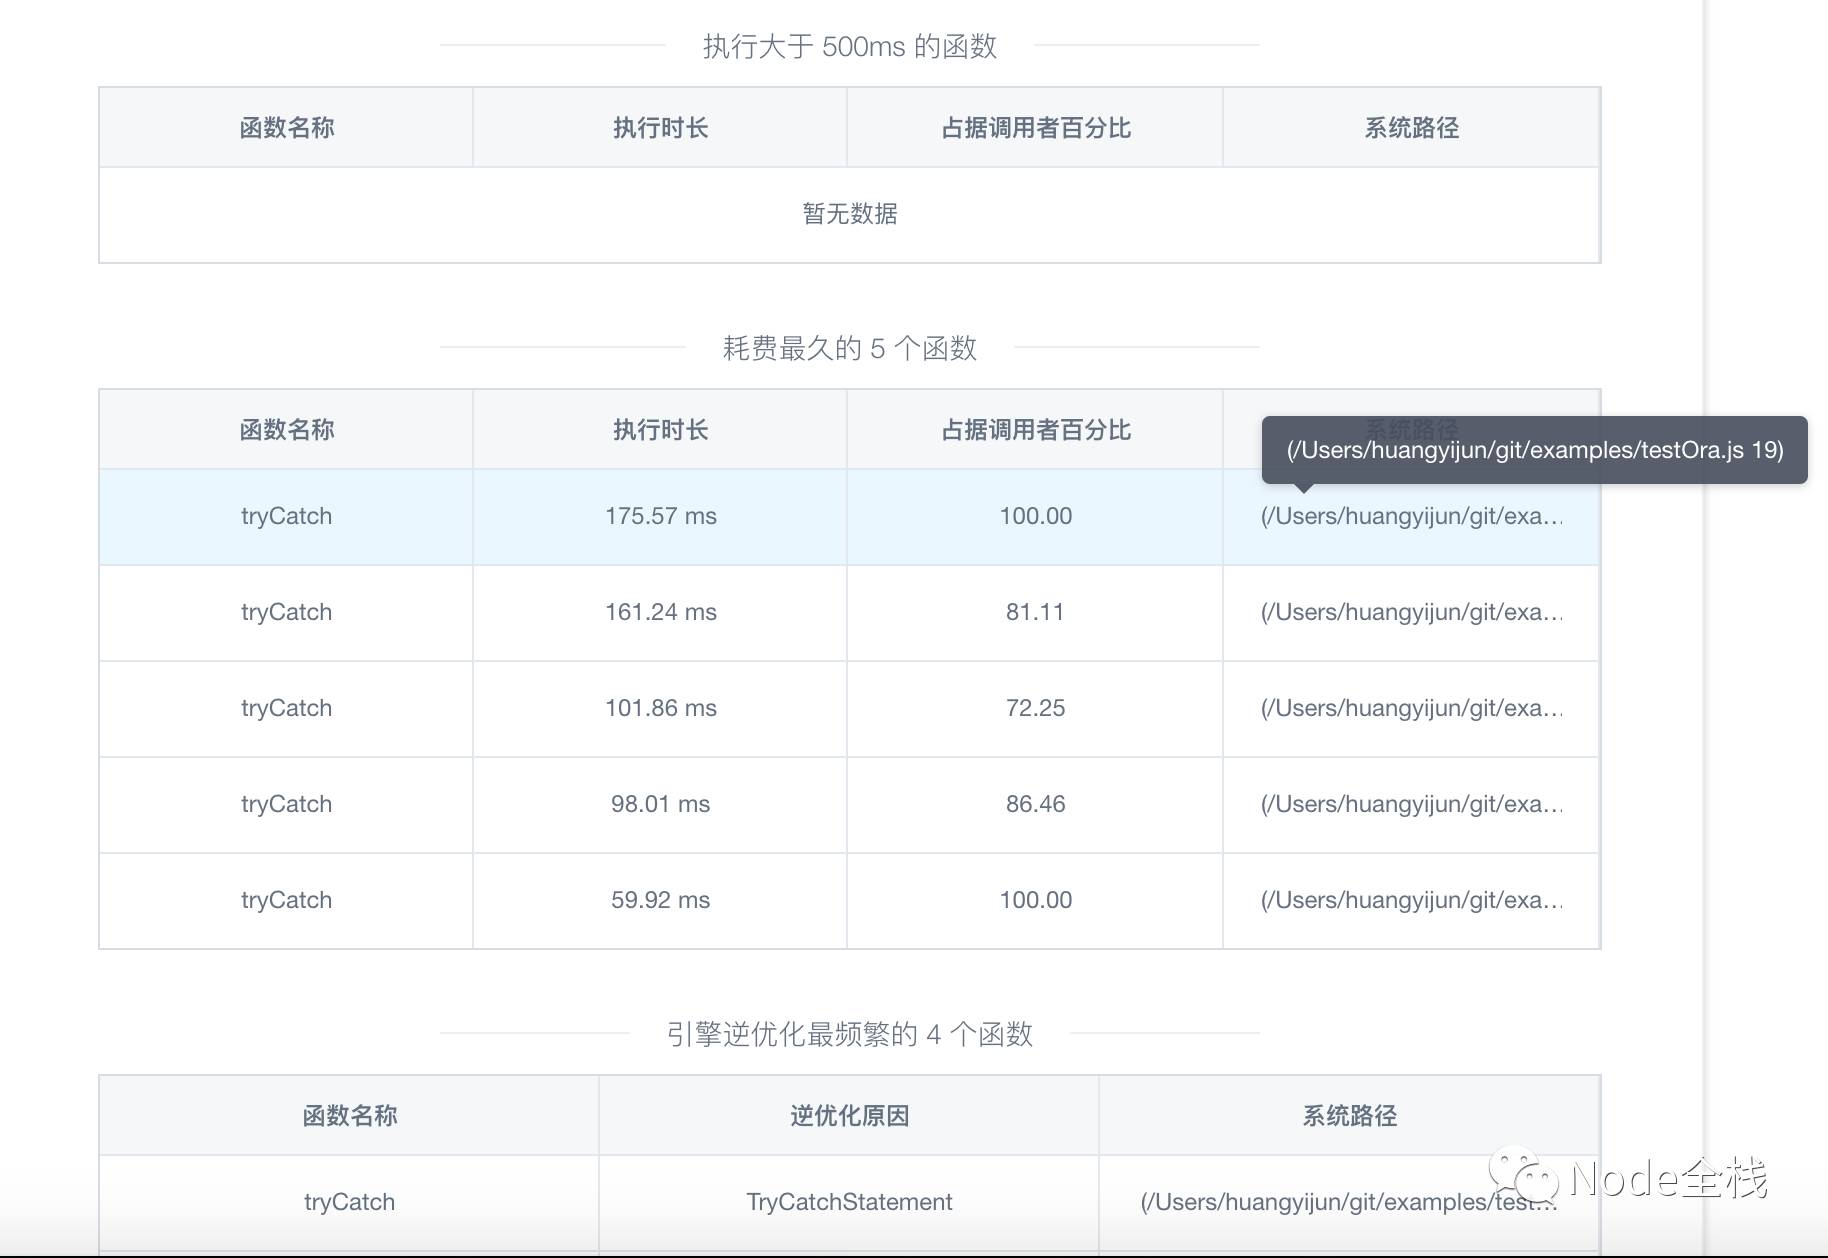Click the '161.24 ms' duration cell
The image size is (1828, 1258).
[661, 612]
